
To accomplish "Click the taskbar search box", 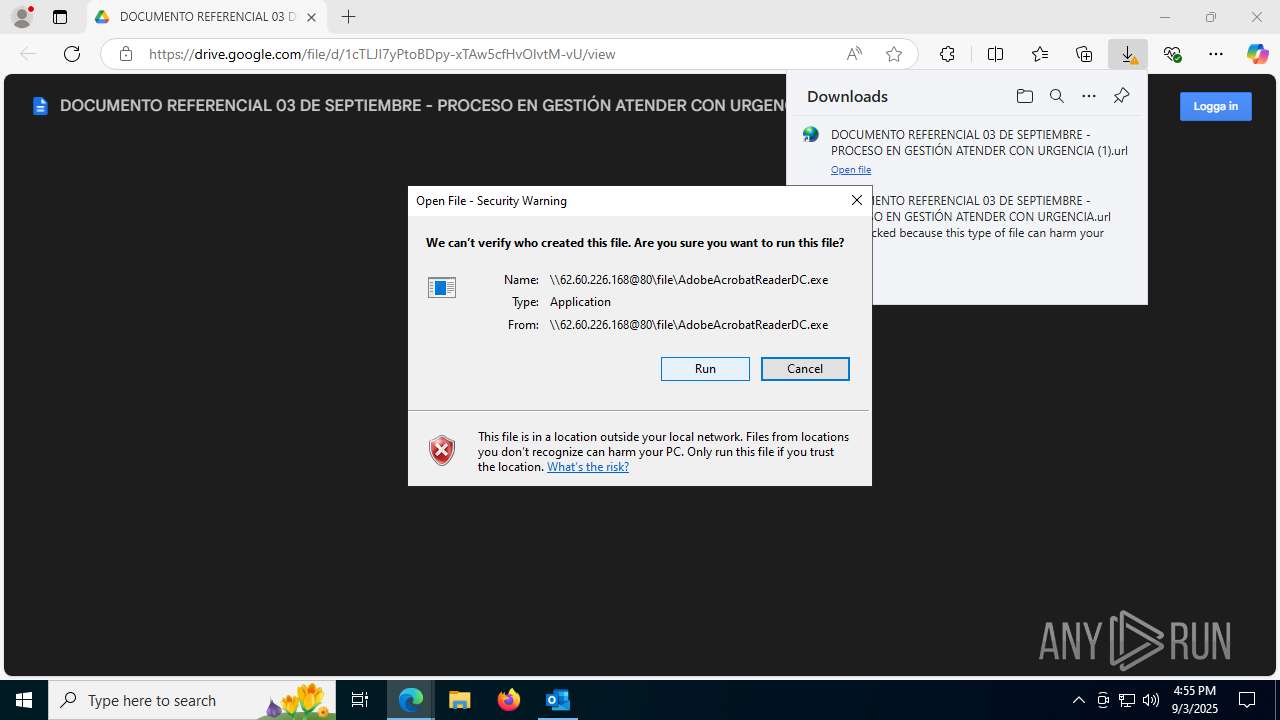I will (x=192, y=700).
